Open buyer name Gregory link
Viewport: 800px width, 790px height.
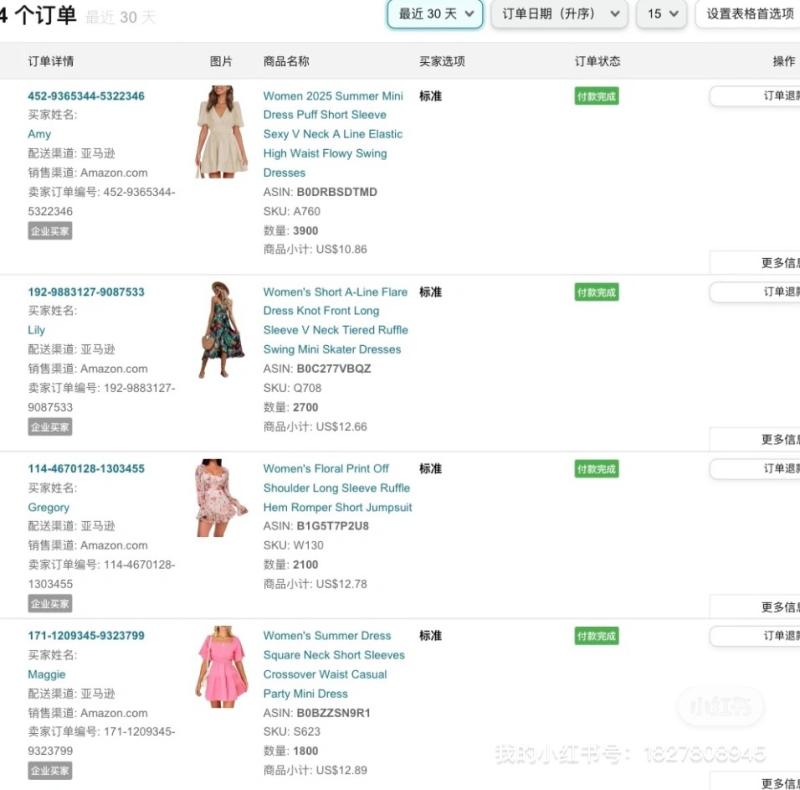pyautogui.click(x=48, y=507)
